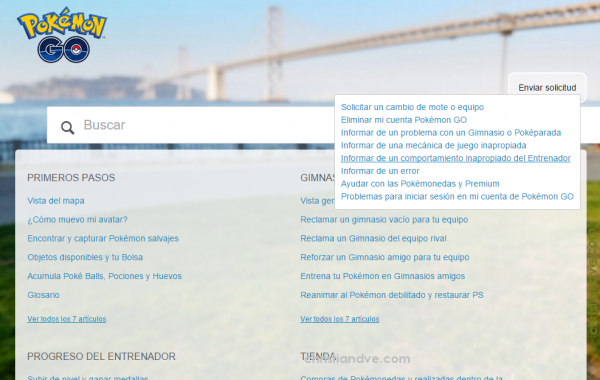The width and height of the screenshot is (600, 380).
Task: Open the Glosario link
Action: (x=43, y=295)
